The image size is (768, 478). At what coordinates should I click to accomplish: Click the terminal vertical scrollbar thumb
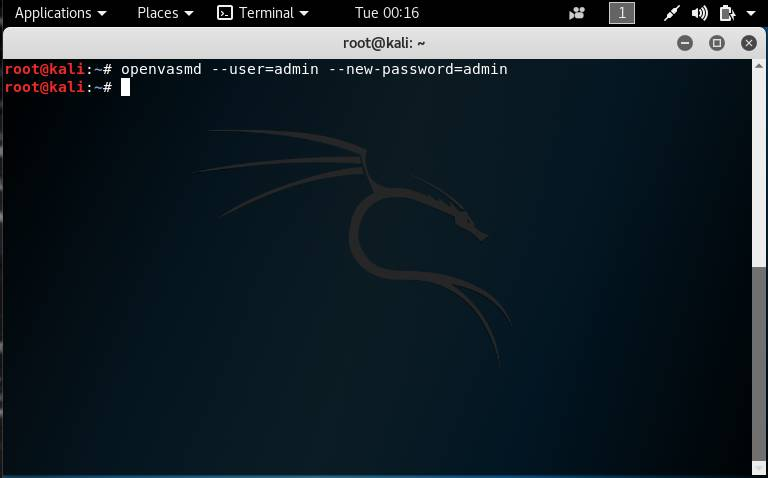pos(759,363)
